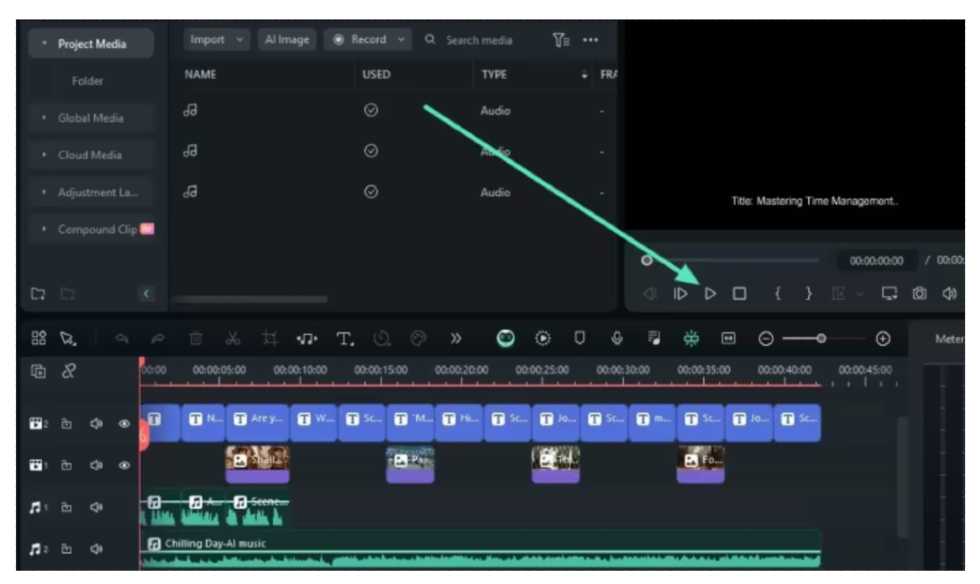Click the Stop playback square button
This screenshot has width=980, height=584.
[739, 294]
